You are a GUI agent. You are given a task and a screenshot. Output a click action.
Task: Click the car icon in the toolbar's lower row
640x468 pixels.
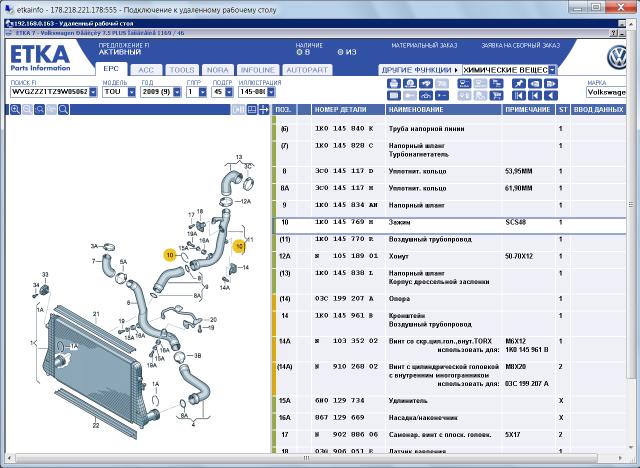pyautogui.click(x=426, y=96)
